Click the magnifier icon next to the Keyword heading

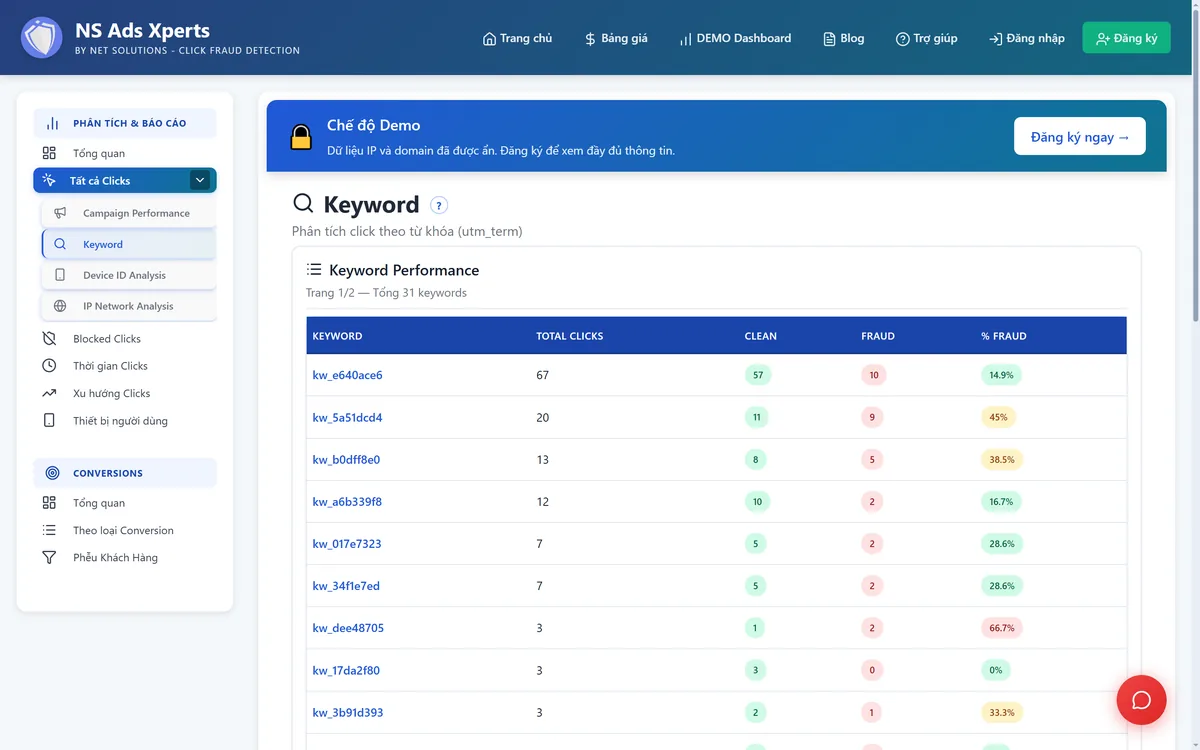(x=303, y=203)
